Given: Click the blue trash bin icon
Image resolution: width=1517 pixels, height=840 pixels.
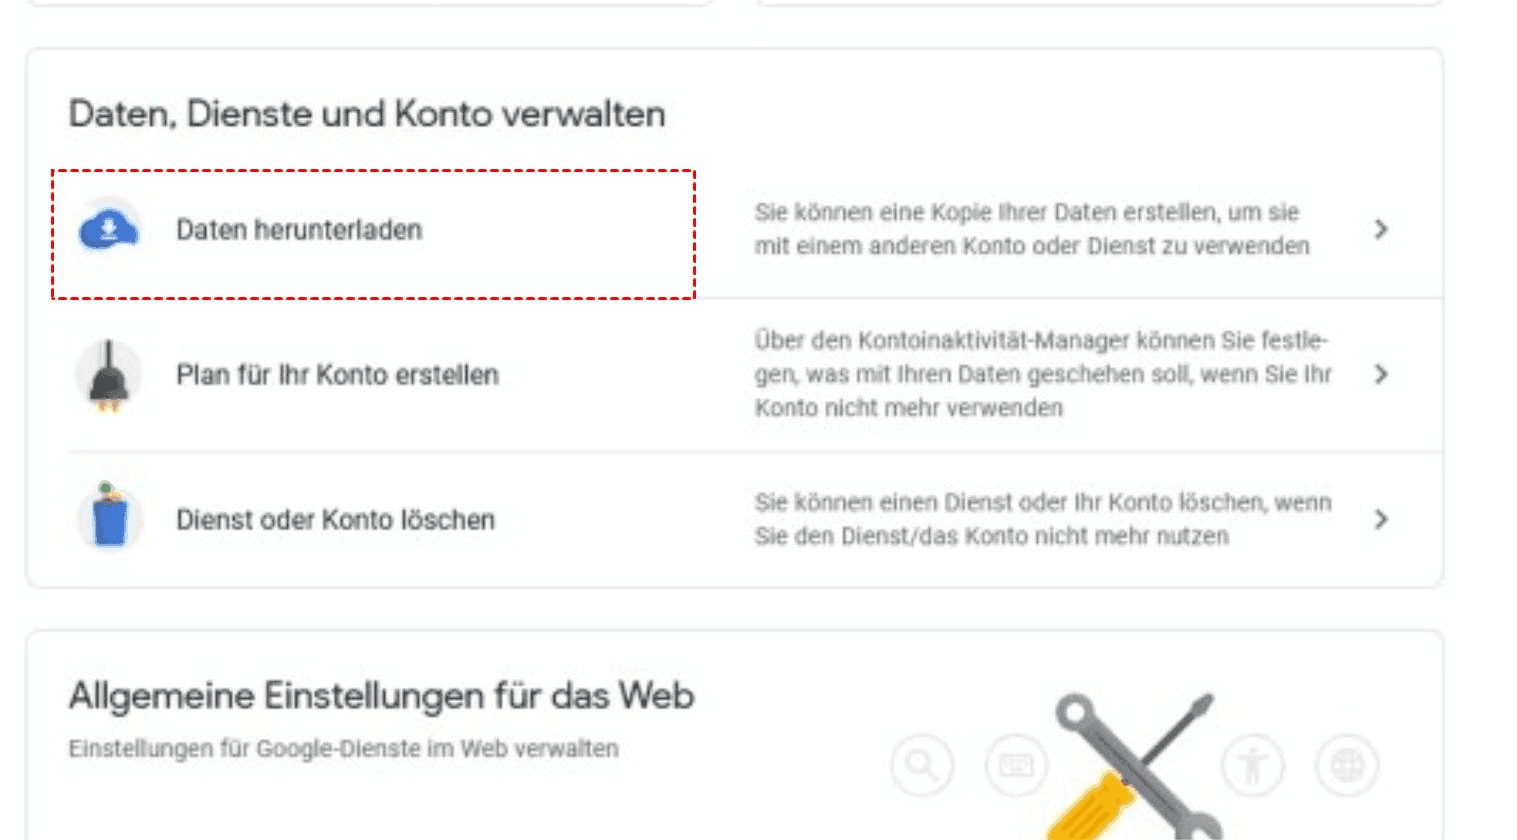Looking at the screenshot, I should 110,516.
